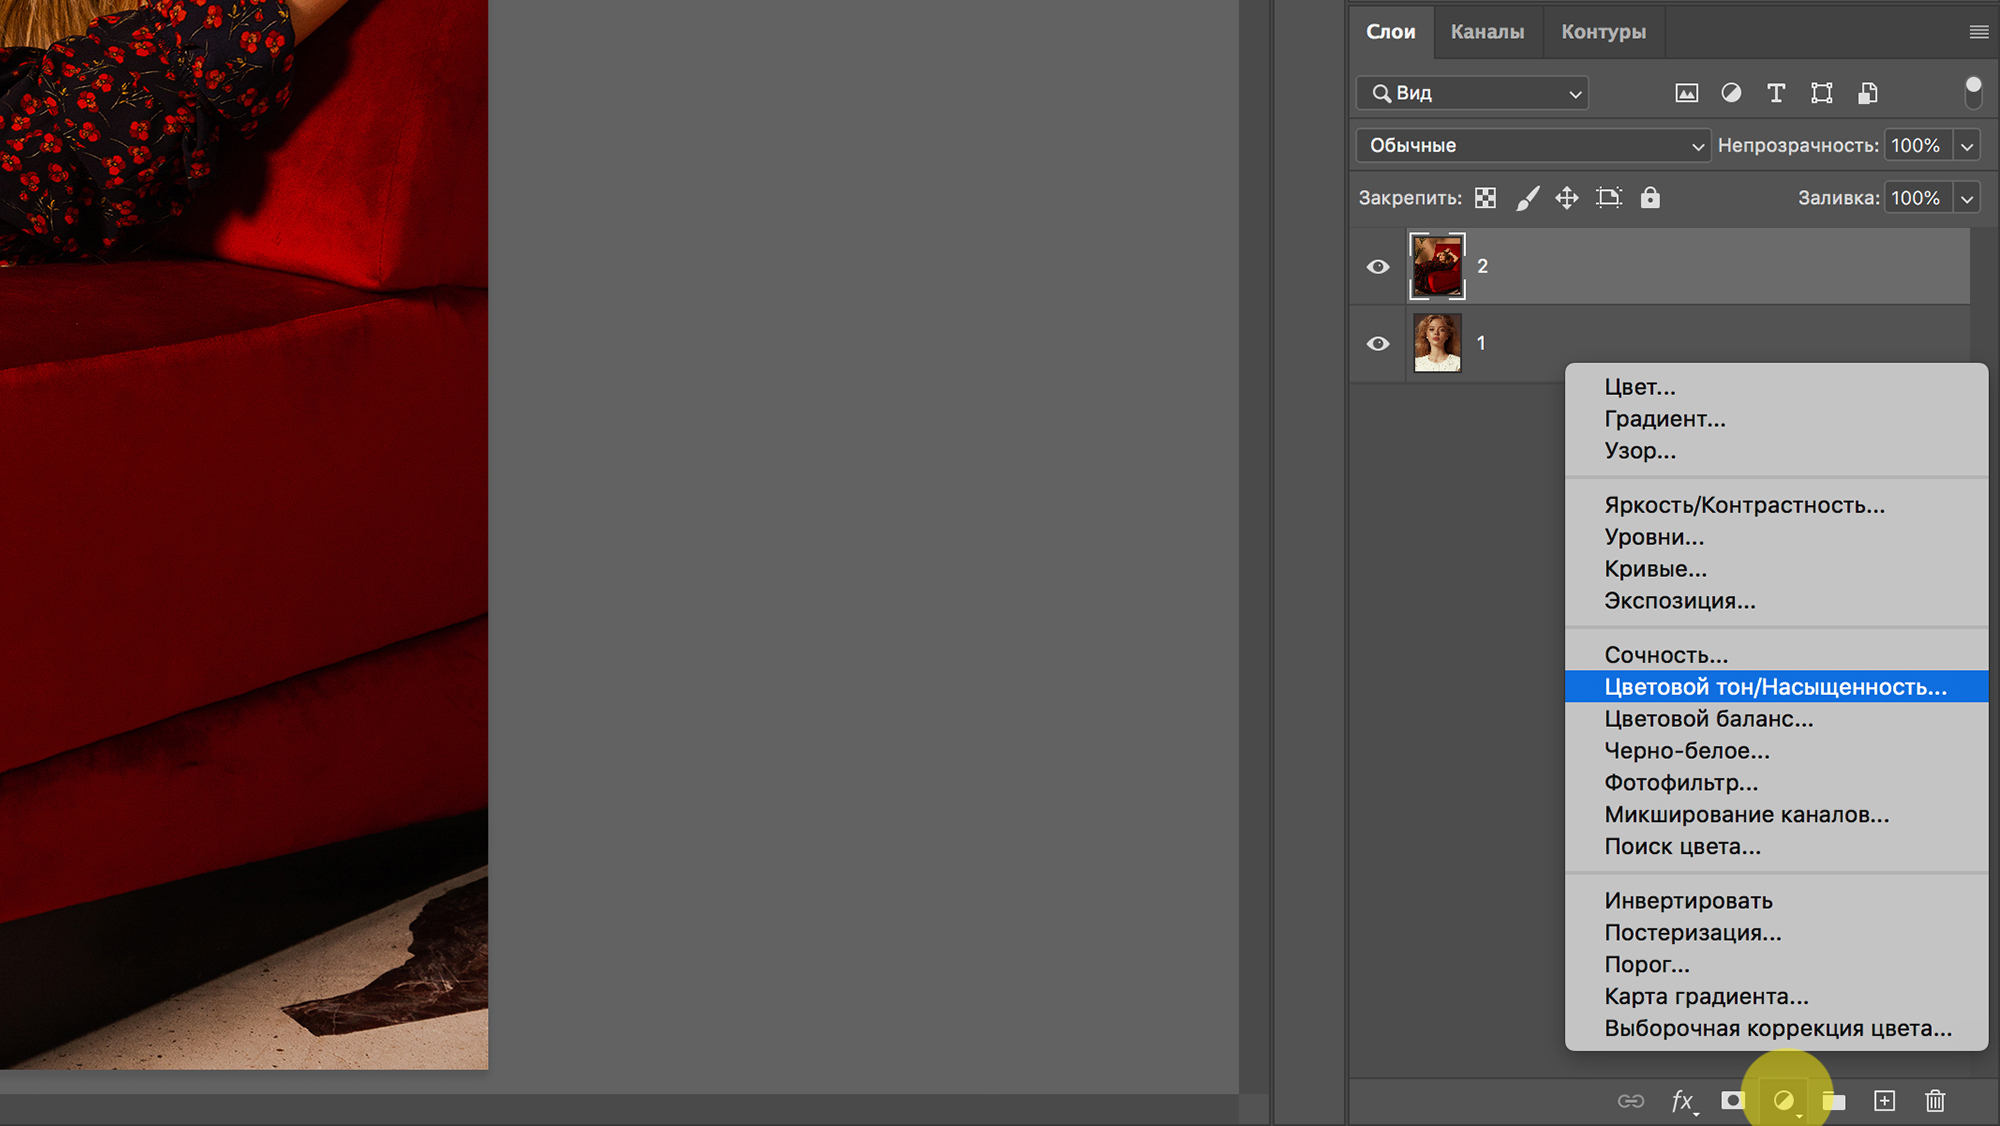Viewport: 2000px width, 1126px height.
Task: Create a new layer with plus icon
Action: pos(1884,1101)
